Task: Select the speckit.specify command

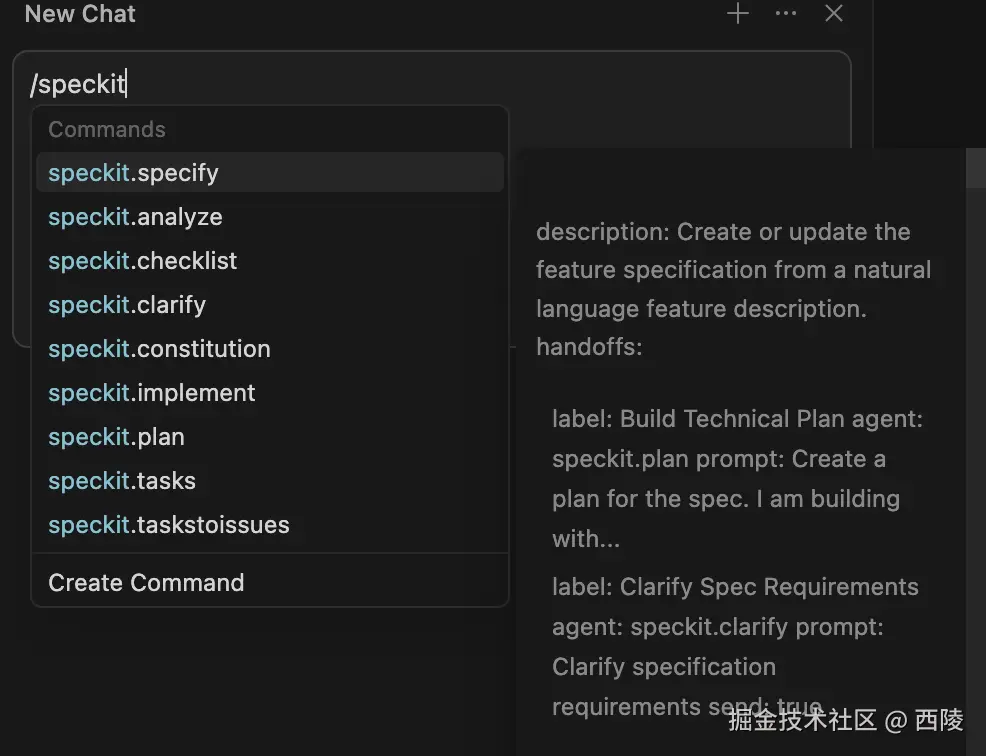Action: tap(134, 173)
